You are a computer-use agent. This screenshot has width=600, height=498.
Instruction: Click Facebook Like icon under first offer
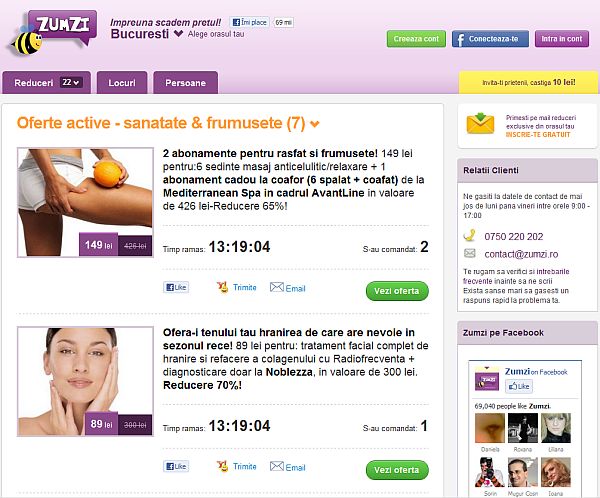point(176,287)
